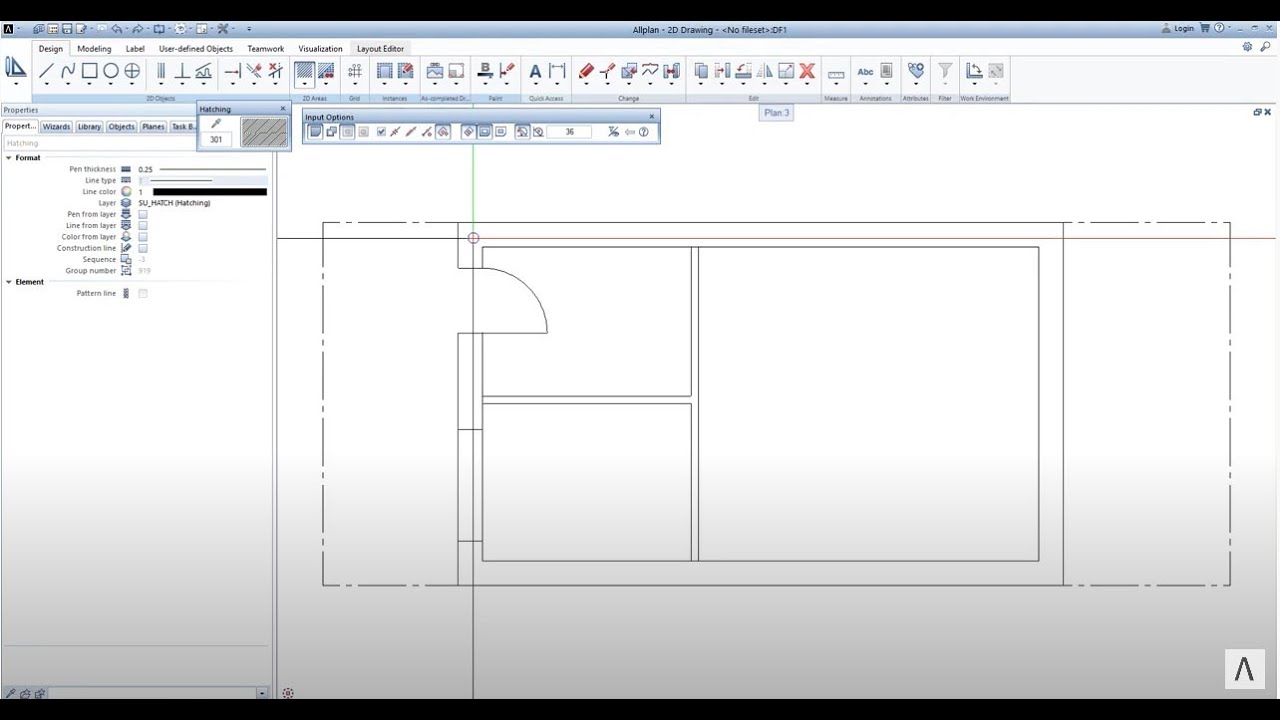Image resolution: width=1280 pixels, height=720 pixels.
Task: Open the Label ribbon tab
Action: [x=135, y=48]
